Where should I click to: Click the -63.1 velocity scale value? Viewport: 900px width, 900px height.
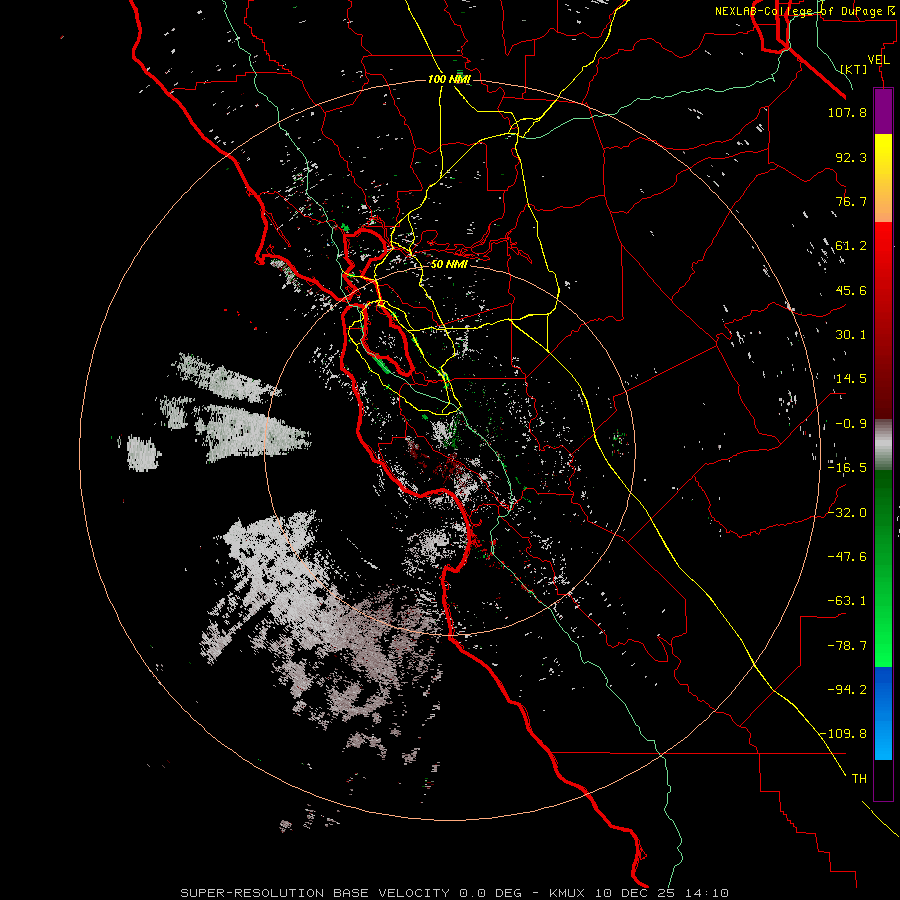point(847,601)
